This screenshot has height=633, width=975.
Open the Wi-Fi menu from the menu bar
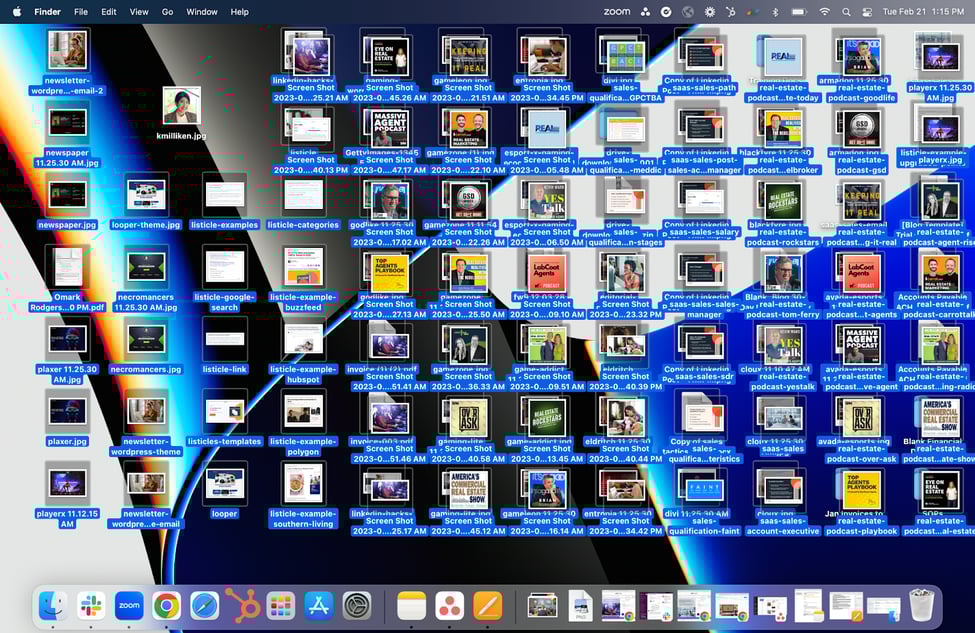click(825, 11)
